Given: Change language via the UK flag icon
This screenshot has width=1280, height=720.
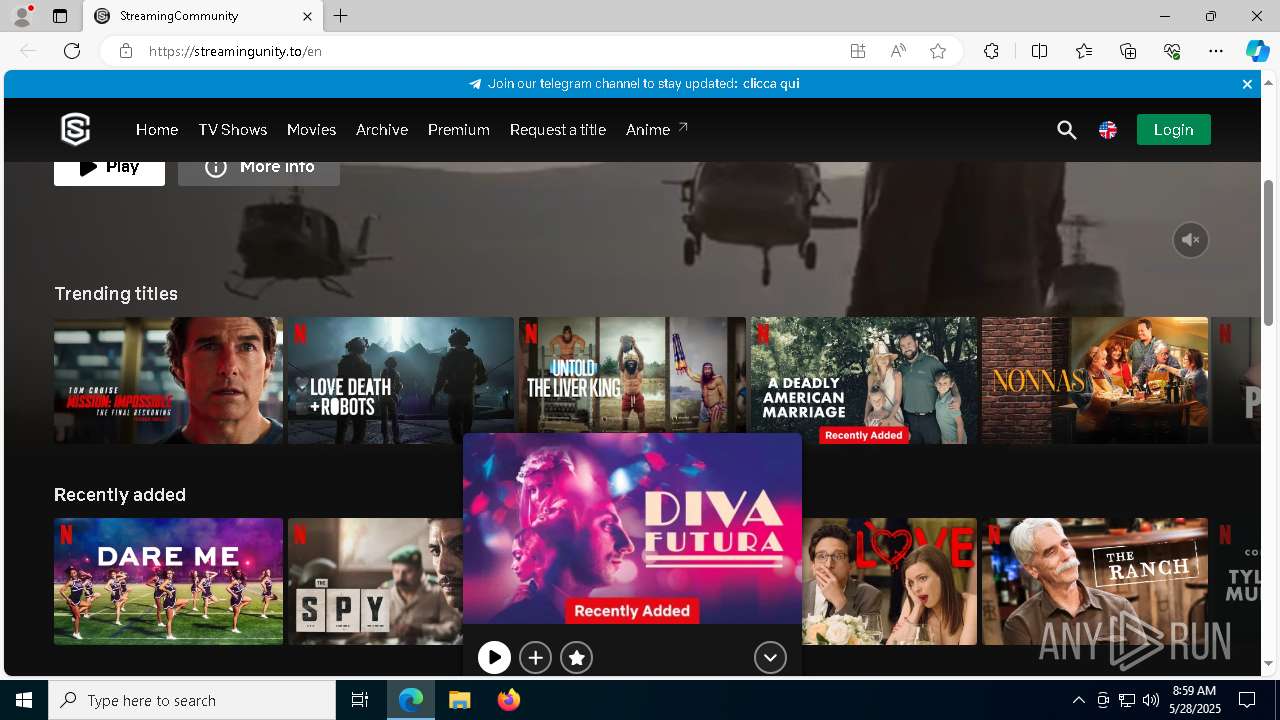Looking at the screenshot, I should click(1108, 130).
